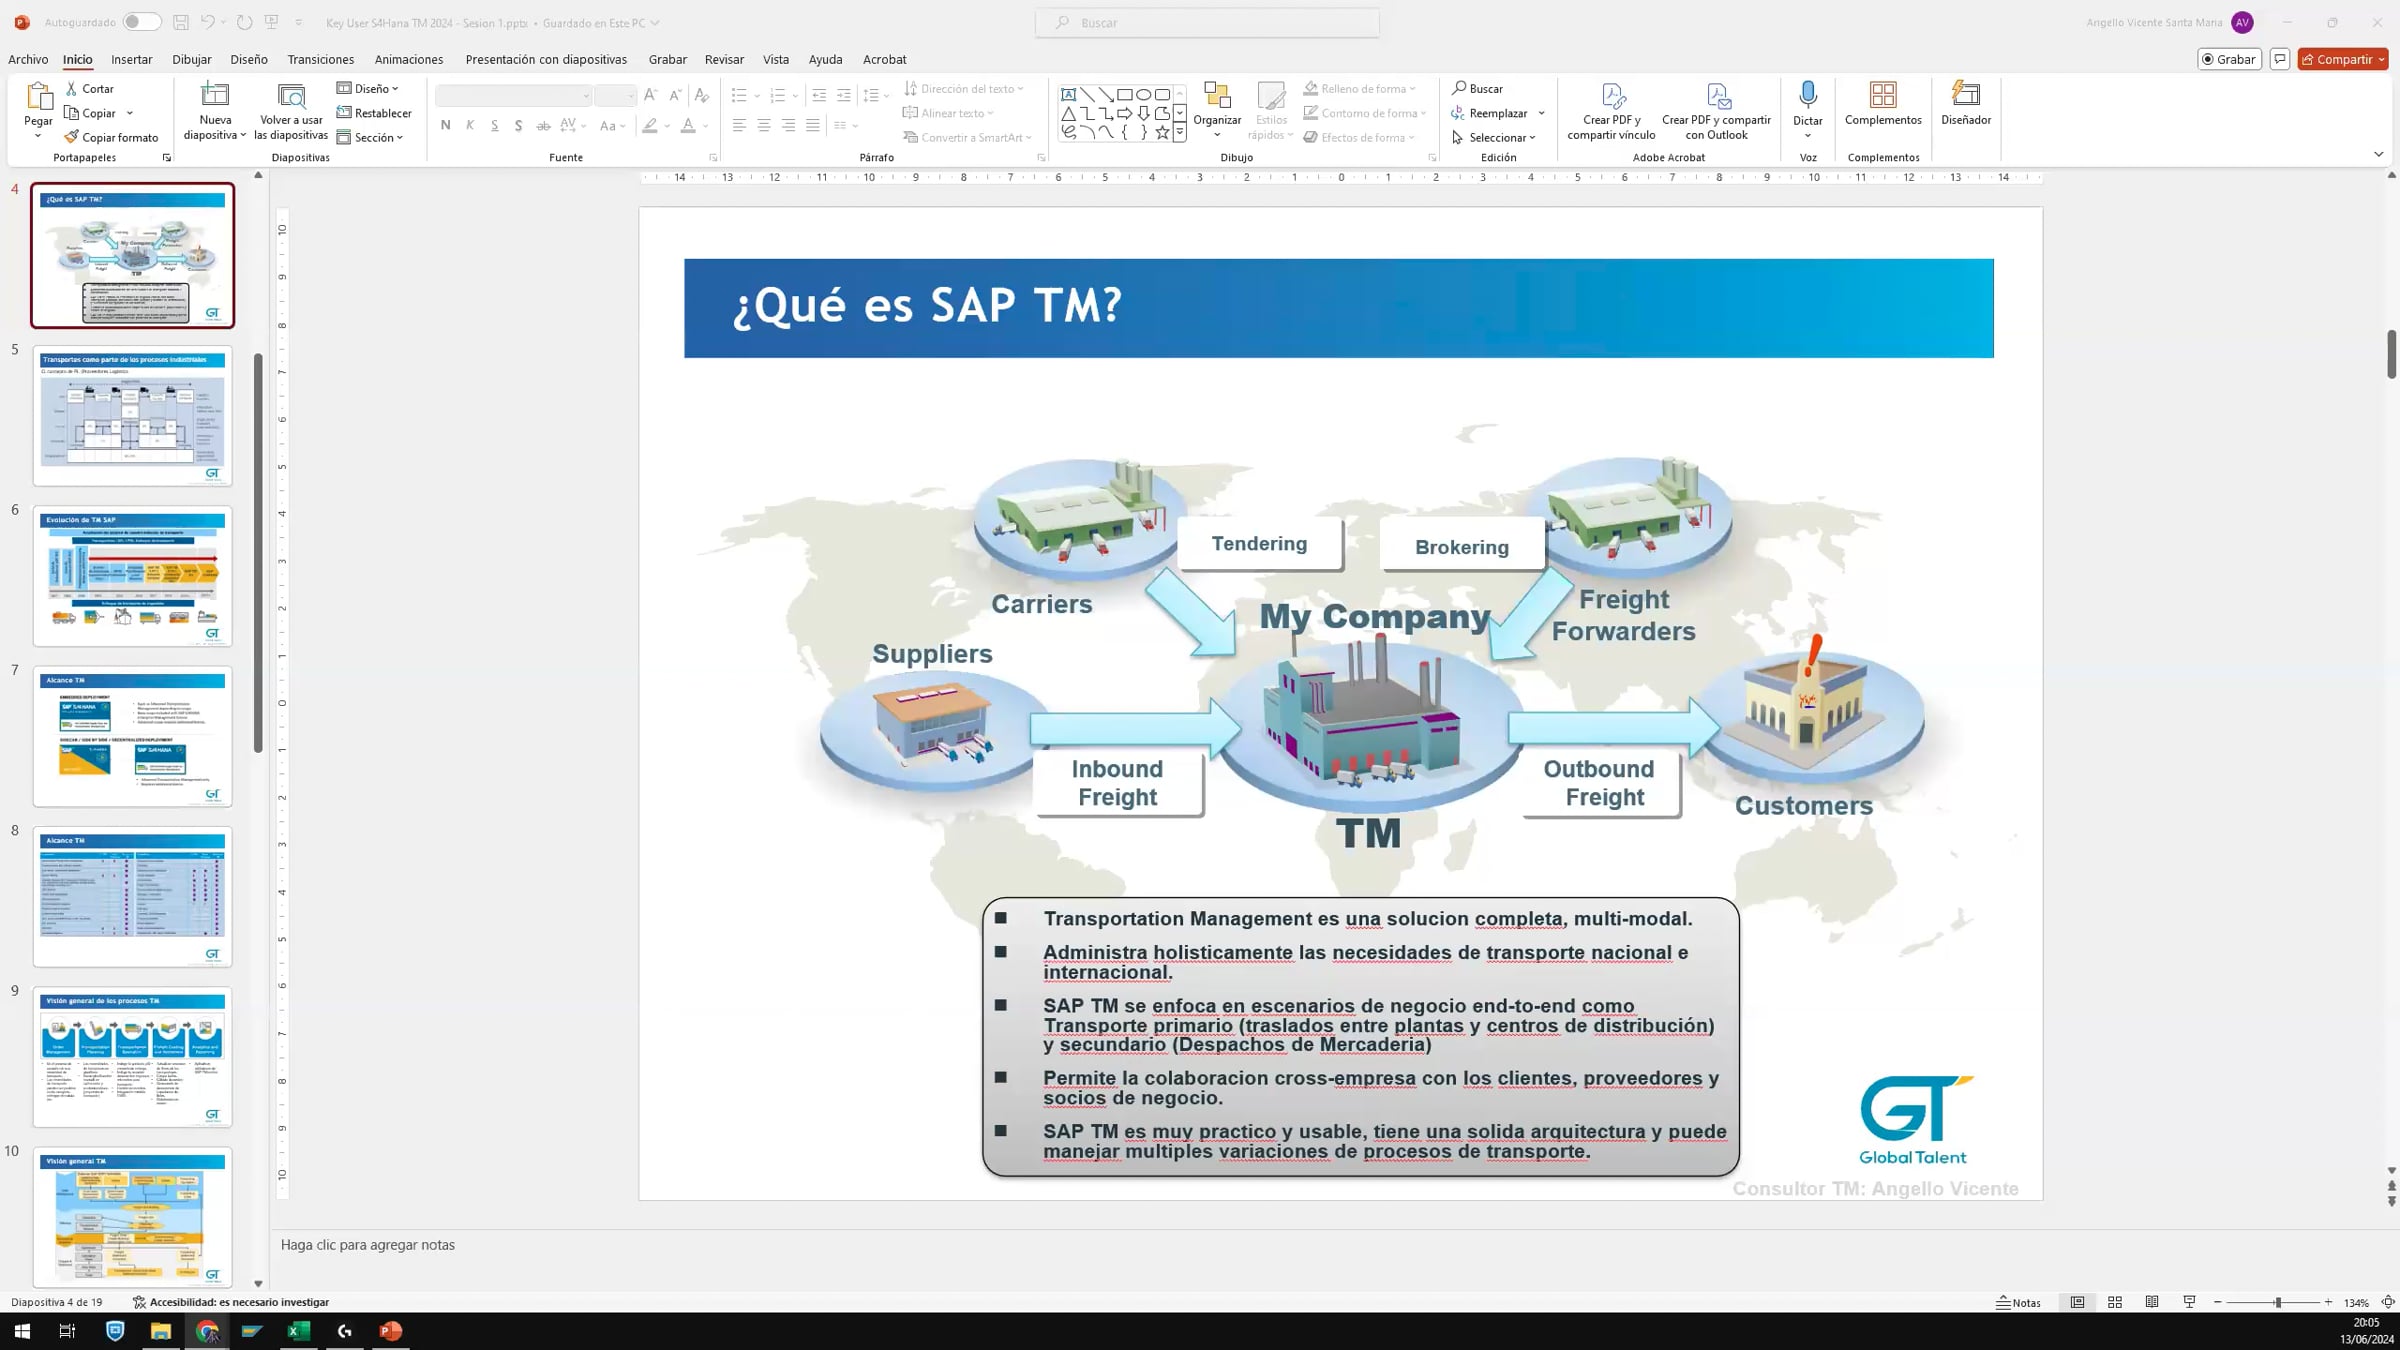The height and width of the screenshot is (1350, 2400).
Task: Switch to the Transiciones tab
Action: point(321,59)
